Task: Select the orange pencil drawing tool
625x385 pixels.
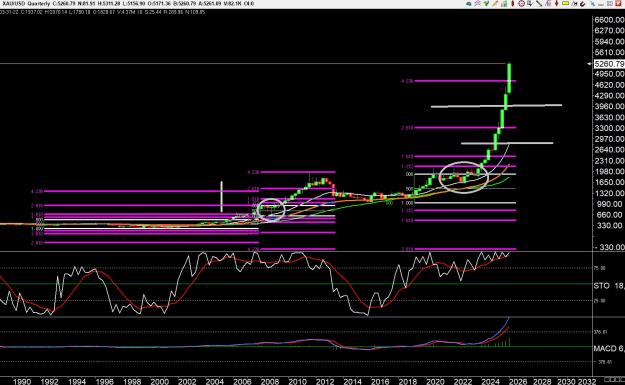Action: point(495,4)
